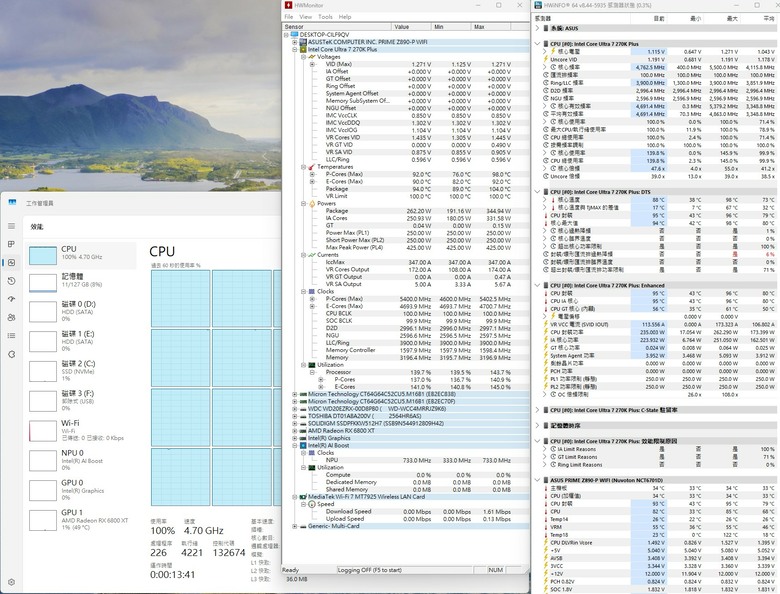
Task: Click the thermometer icon beside Temperatures
Action: pos(311,167)
